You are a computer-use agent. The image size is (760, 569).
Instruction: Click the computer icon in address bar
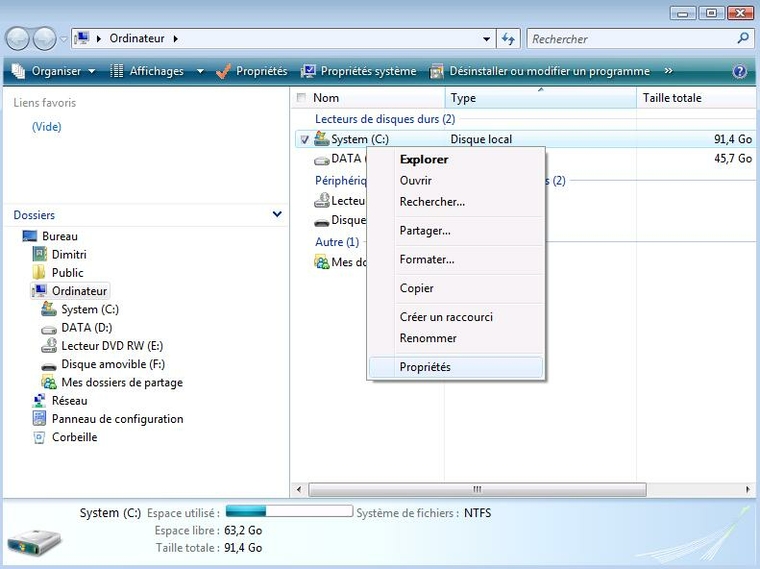point(82,38)
